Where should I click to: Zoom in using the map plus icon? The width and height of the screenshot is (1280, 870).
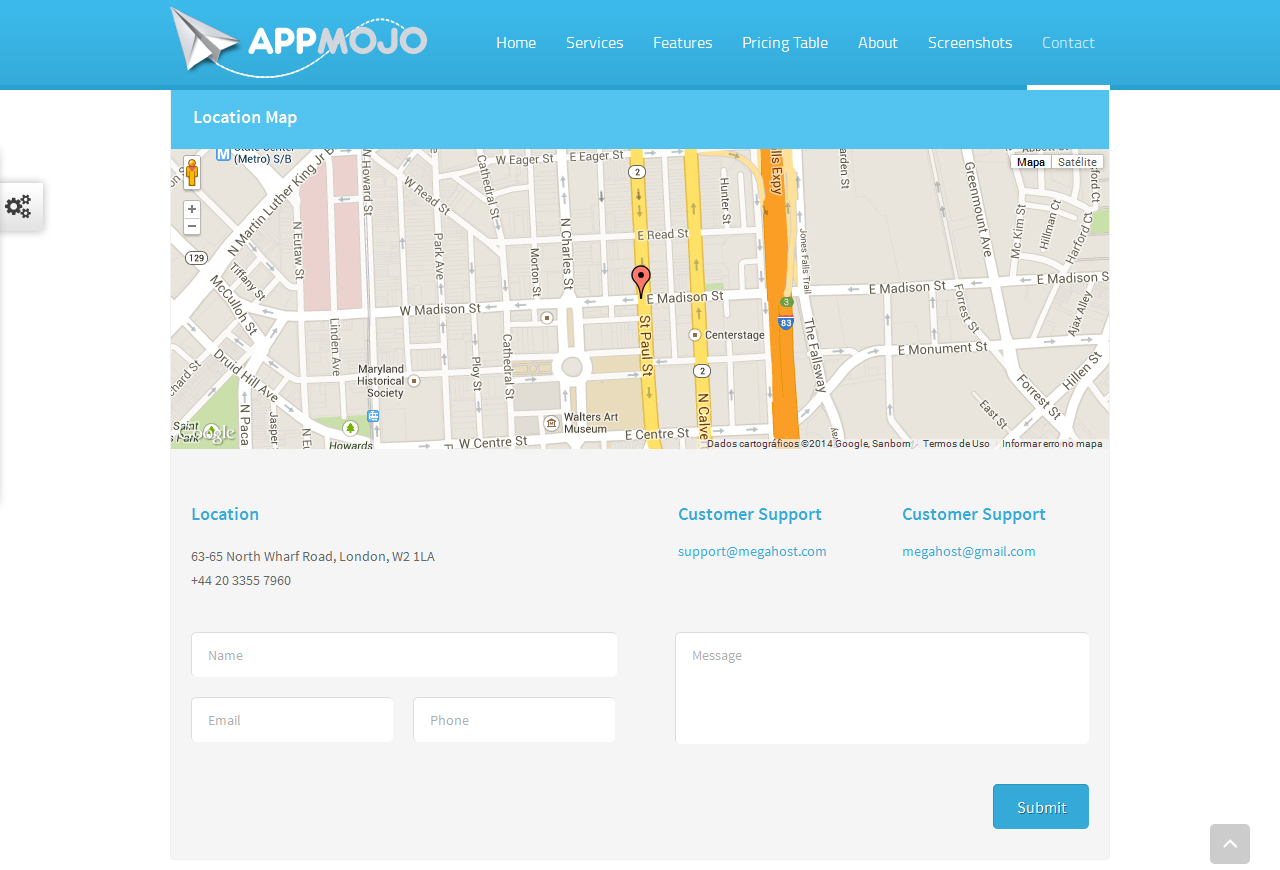click(x=190, y=208)
